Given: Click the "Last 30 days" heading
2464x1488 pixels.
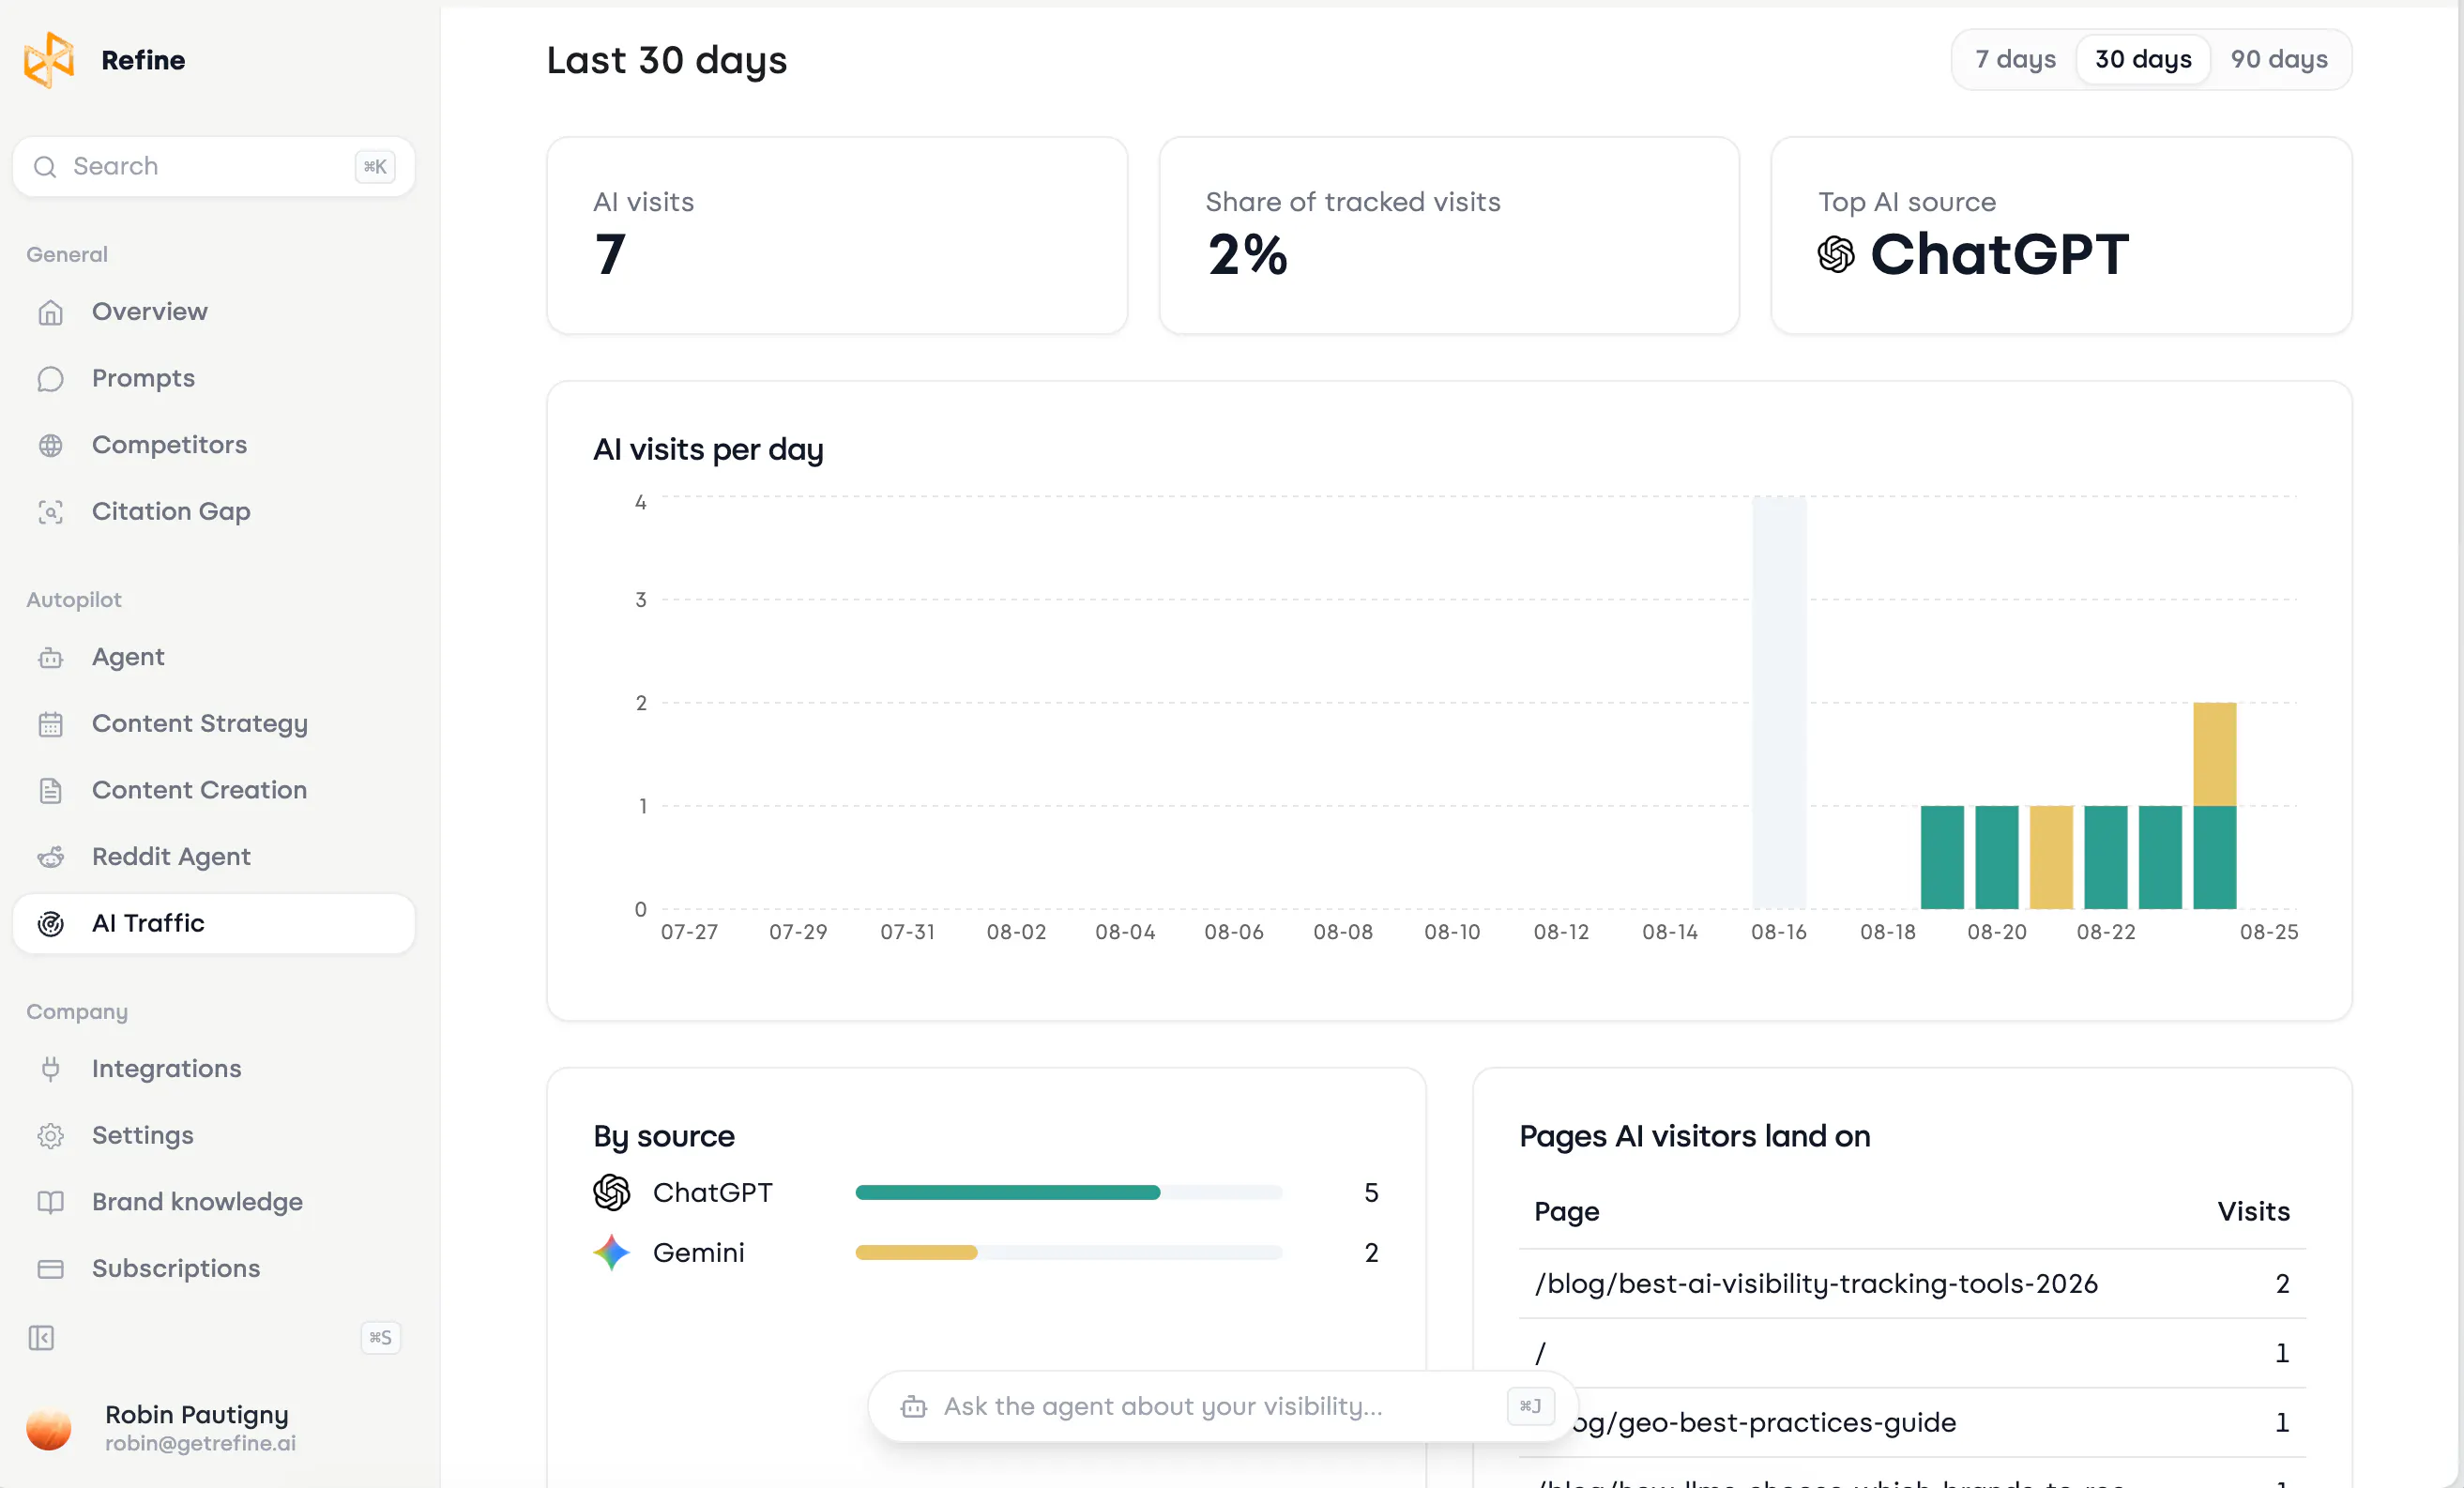Looking at the screenshot, I should tap(667, 61).
